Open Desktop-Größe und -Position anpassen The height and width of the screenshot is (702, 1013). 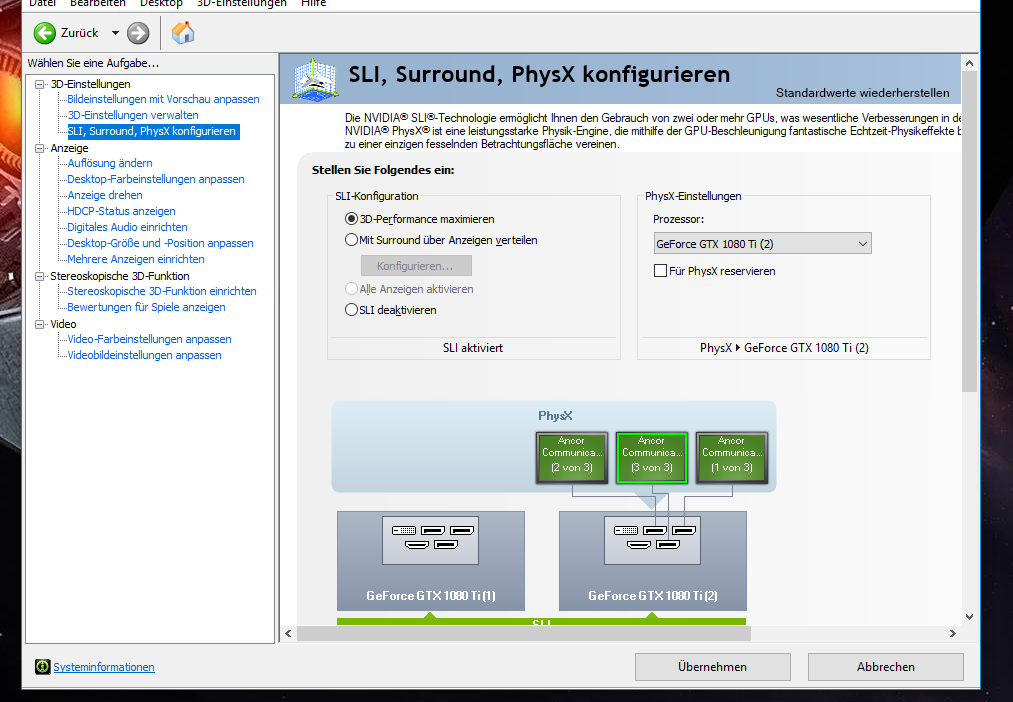point(160,243)
